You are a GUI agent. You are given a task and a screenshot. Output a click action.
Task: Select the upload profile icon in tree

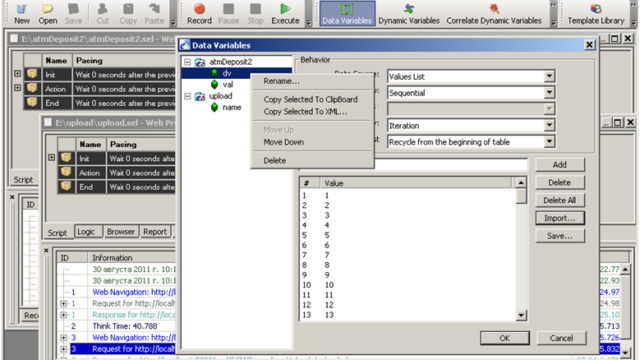coord(200,96)
